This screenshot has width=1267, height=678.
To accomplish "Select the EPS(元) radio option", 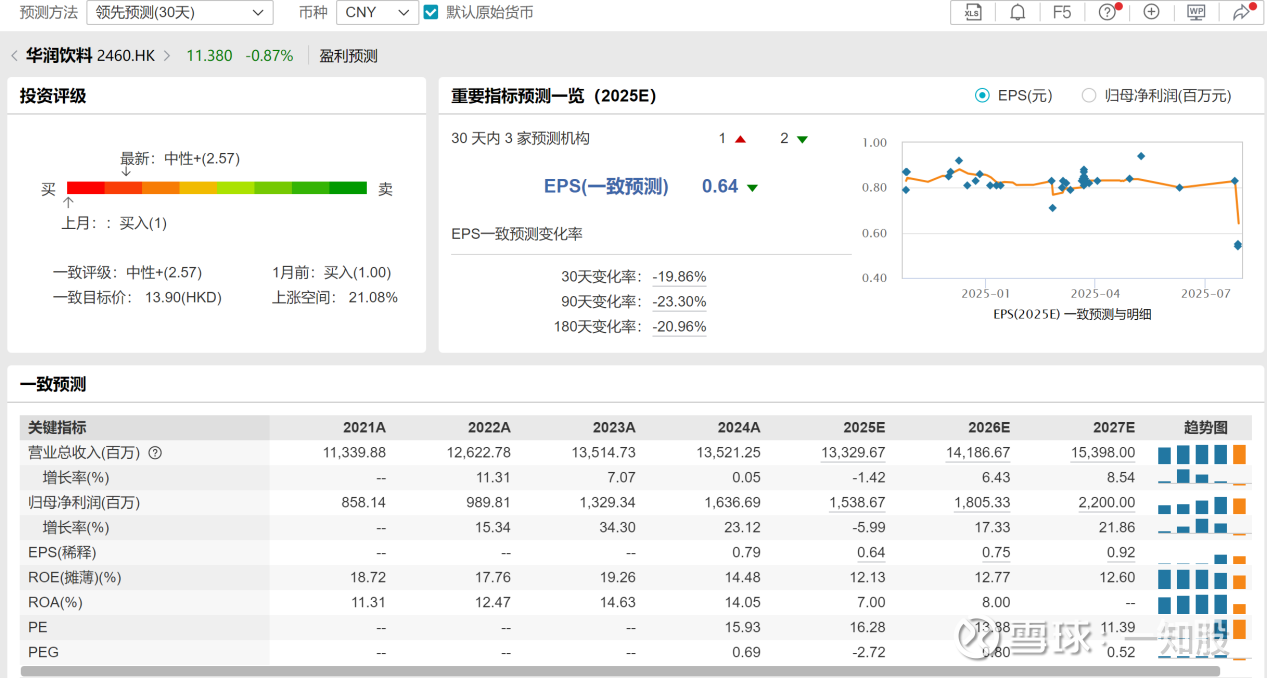I will (982, 96).
